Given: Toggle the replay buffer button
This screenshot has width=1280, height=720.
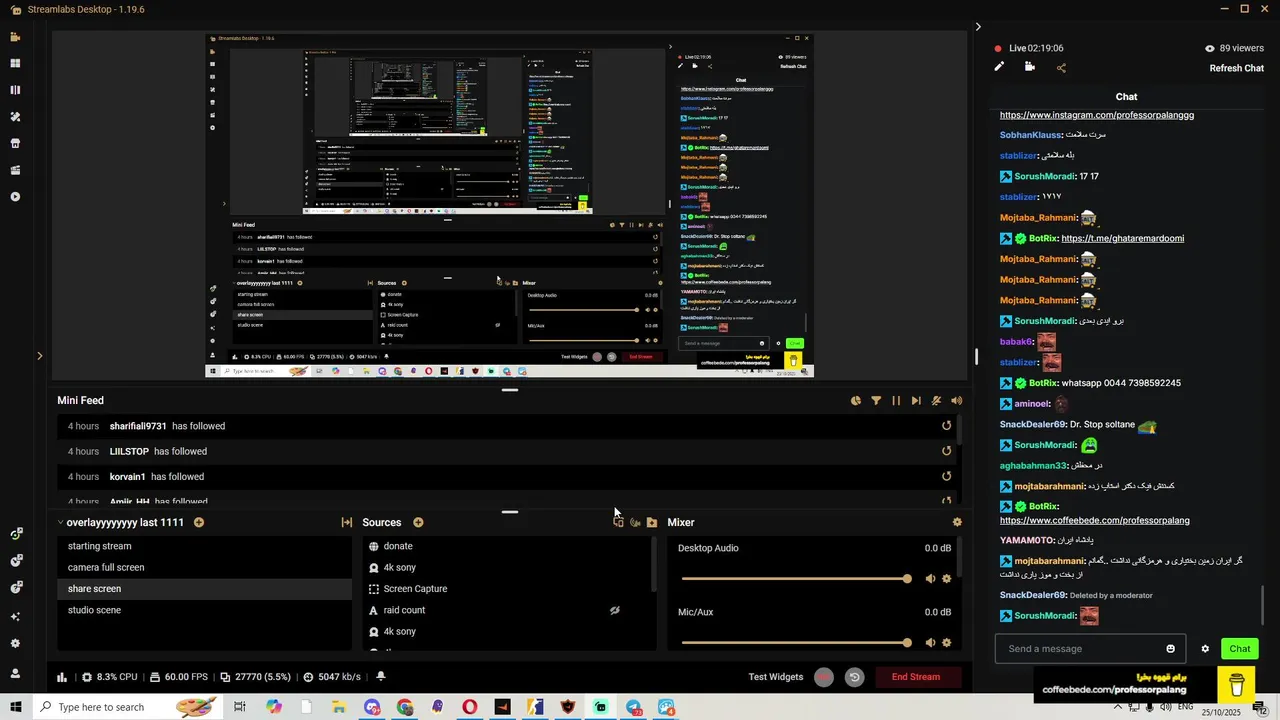Looking at the screenshot, I should pos(854,677).
